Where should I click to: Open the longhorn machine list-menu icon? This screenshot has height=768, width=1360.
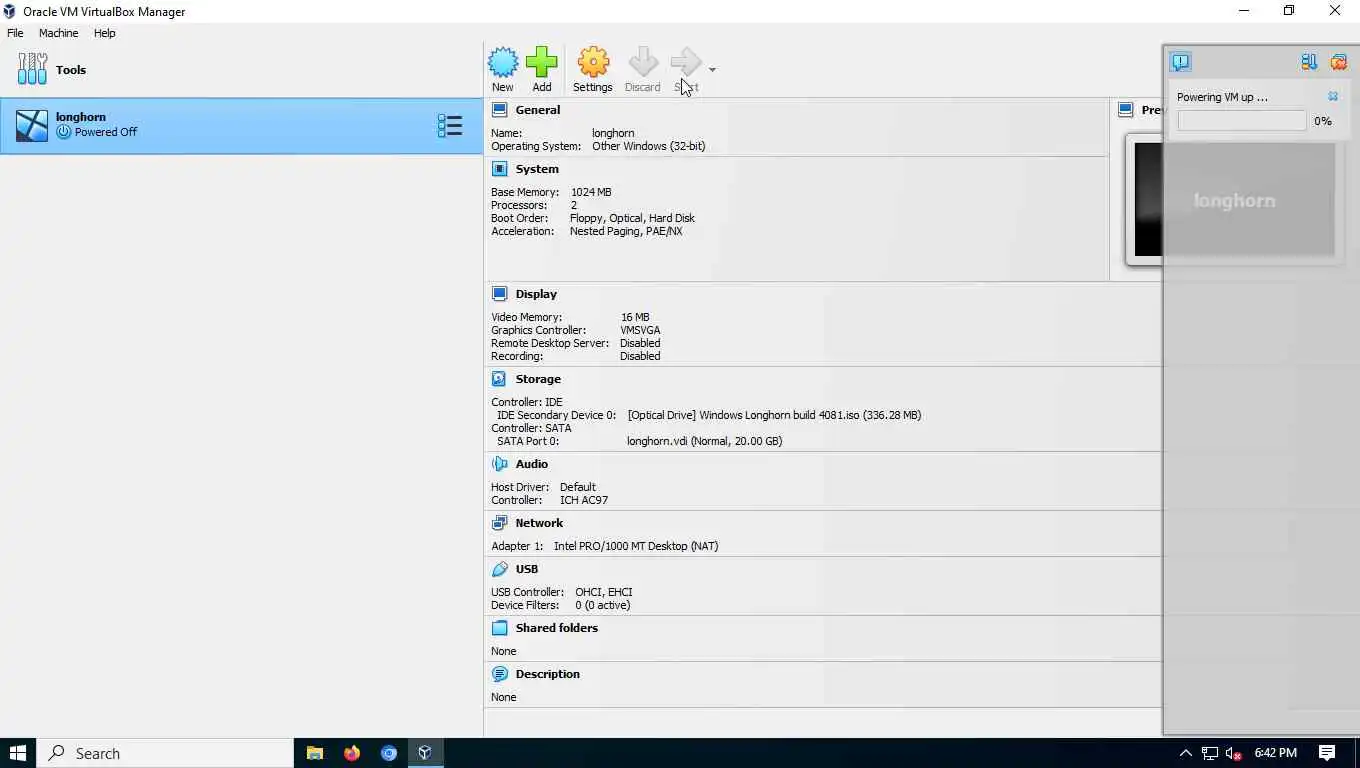449,125
